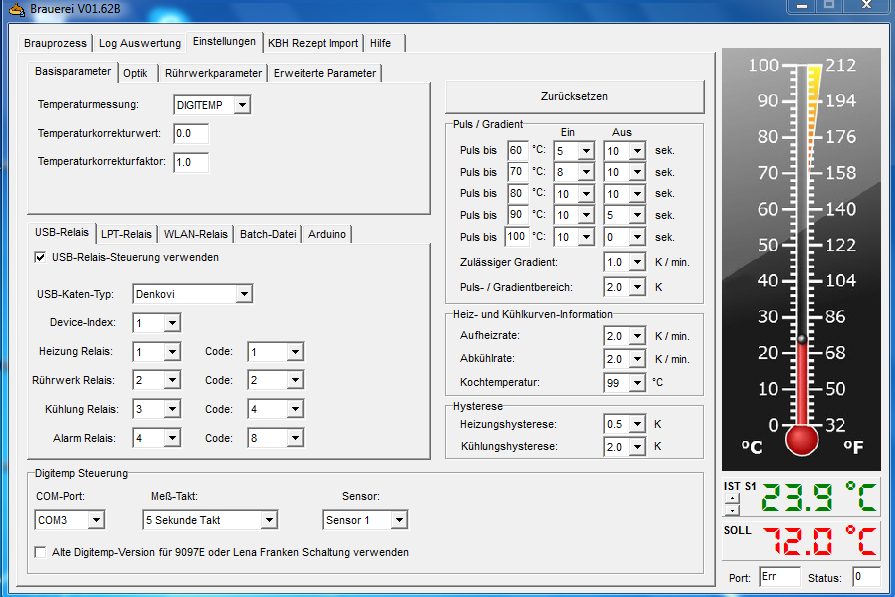Image resolution: width=895 pixels, height=597 pixels.
Task: Open the COM-Port COM3 dropdown
Action: 95,520
